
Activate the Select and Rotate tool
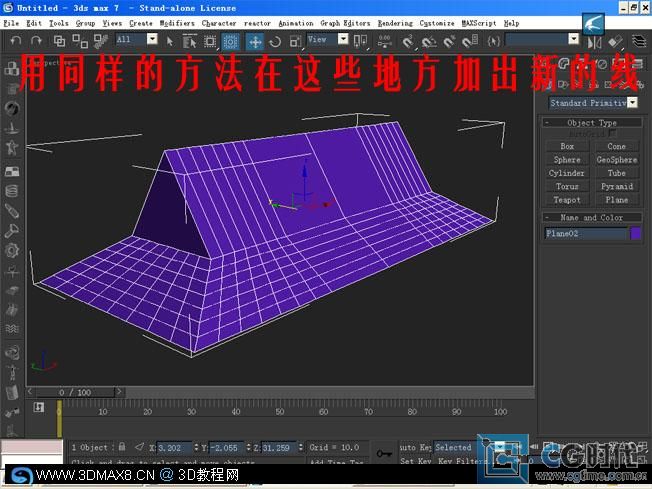[x=275, y=41]
